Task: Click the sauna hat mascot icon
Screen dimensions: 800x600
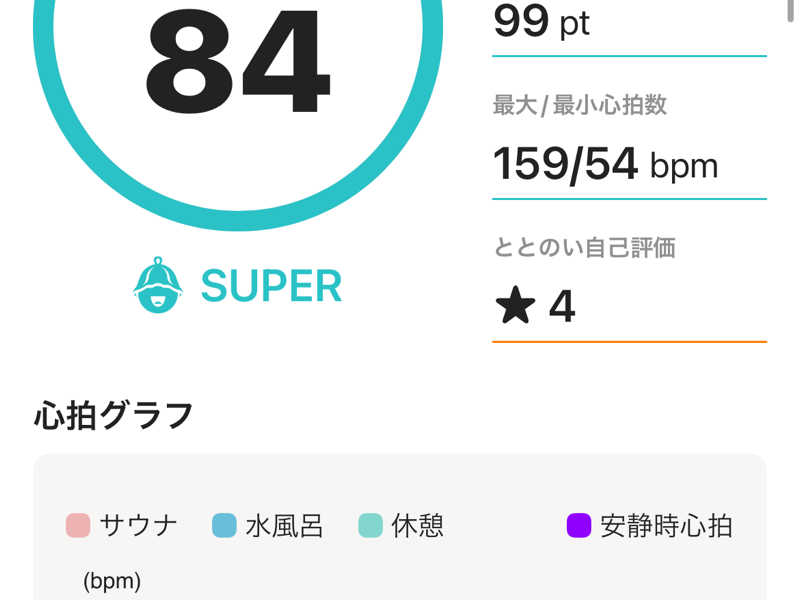Action: (158, 285)
